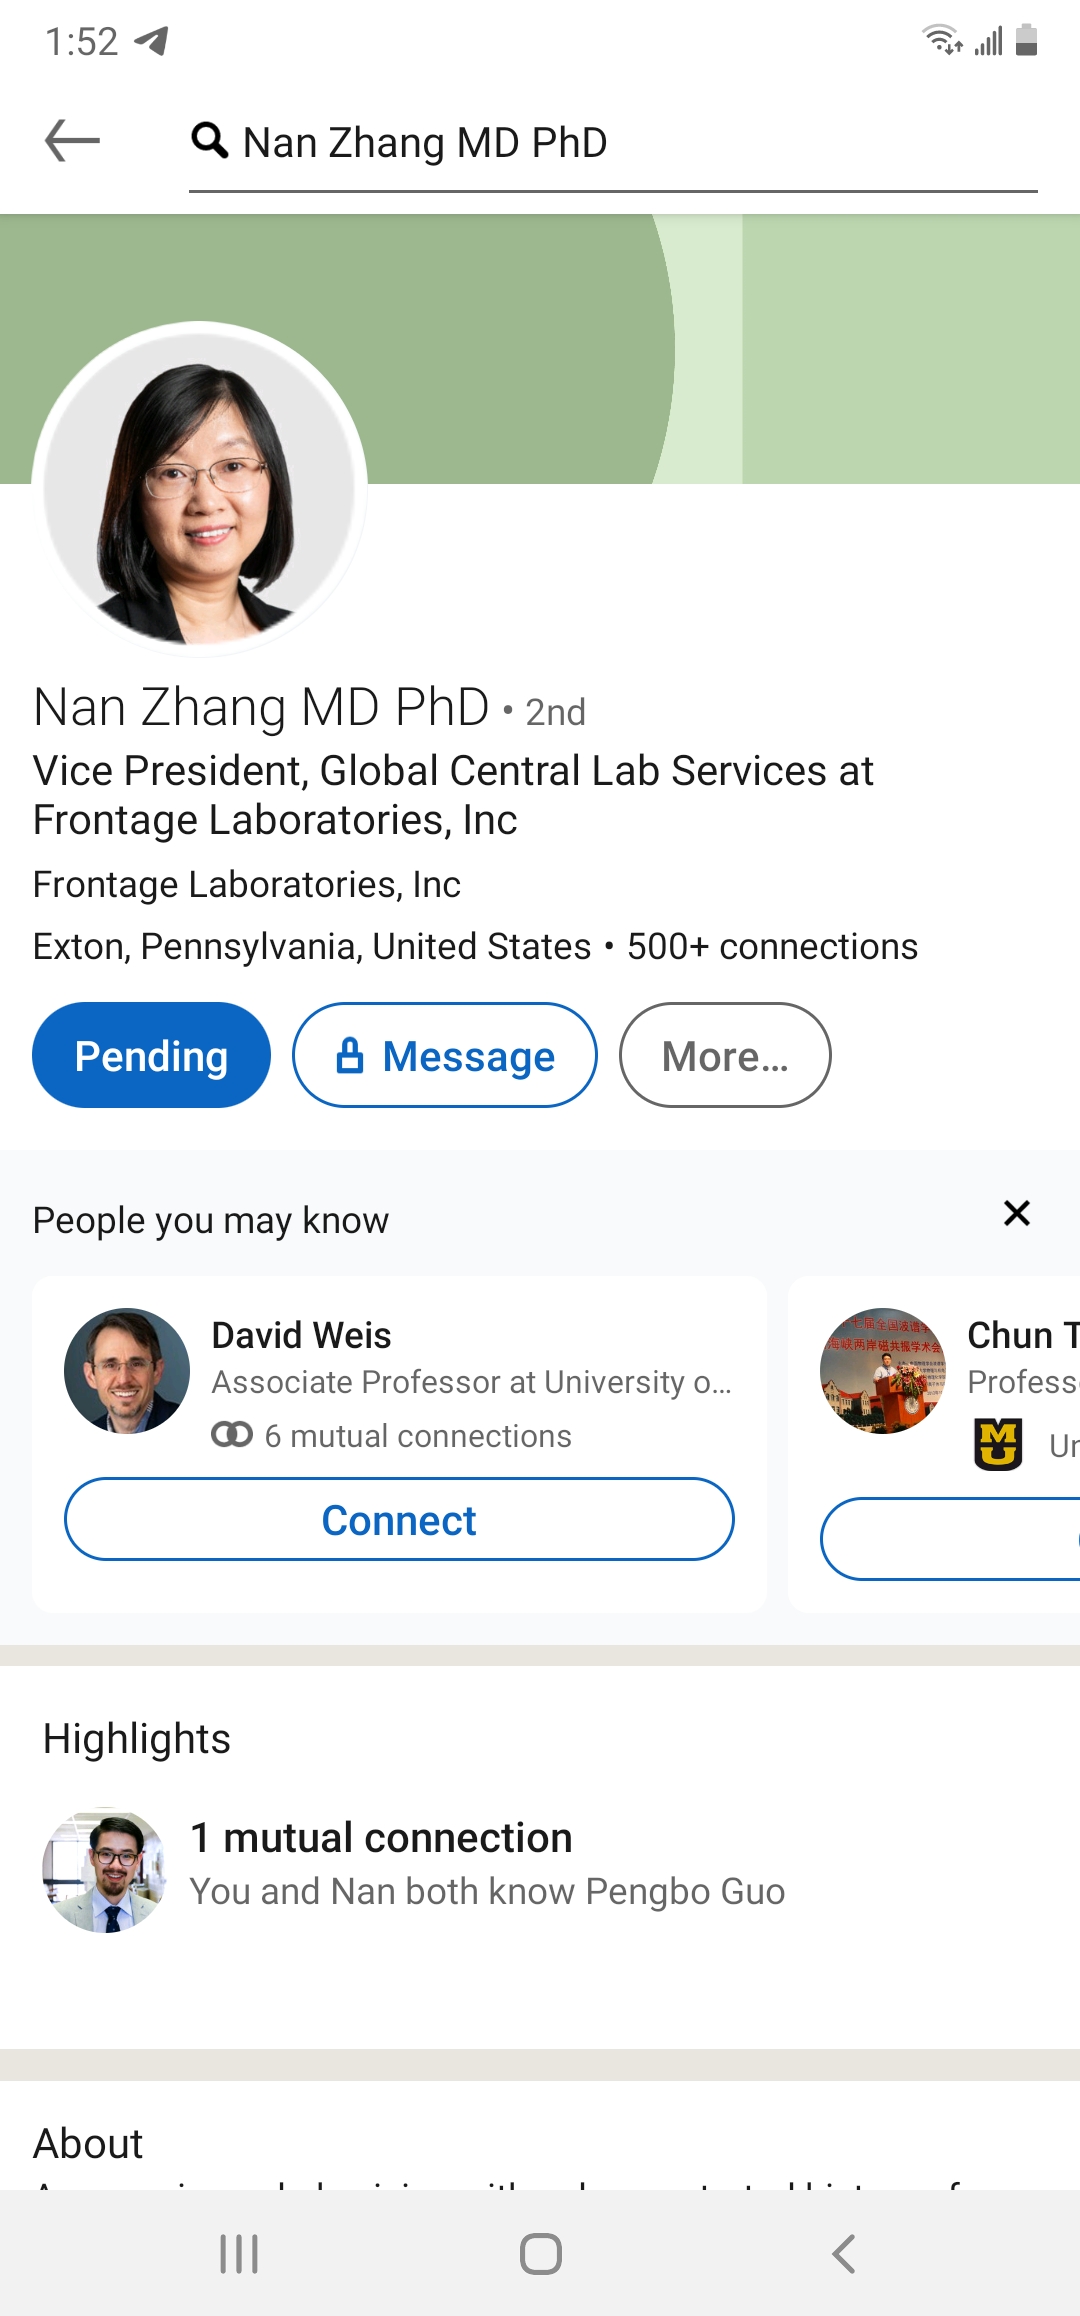Tap Chun's profile photo in suggestions
The height and width of the screenshot is (2316, 1080).
[x=882, y=1371]
